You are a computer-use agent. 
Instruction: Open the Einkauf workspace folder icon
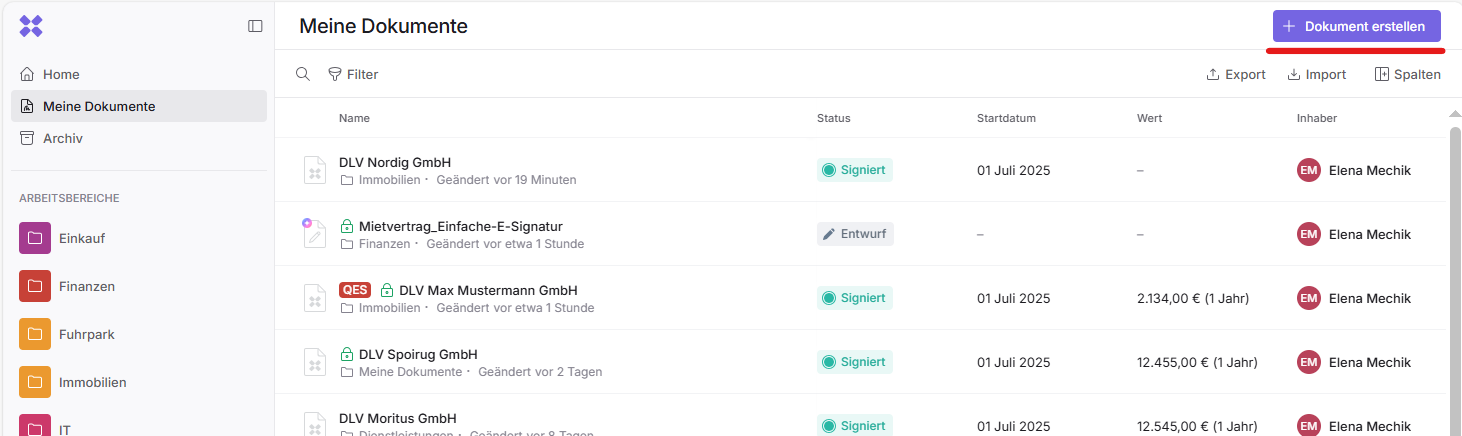click(35, 238)
